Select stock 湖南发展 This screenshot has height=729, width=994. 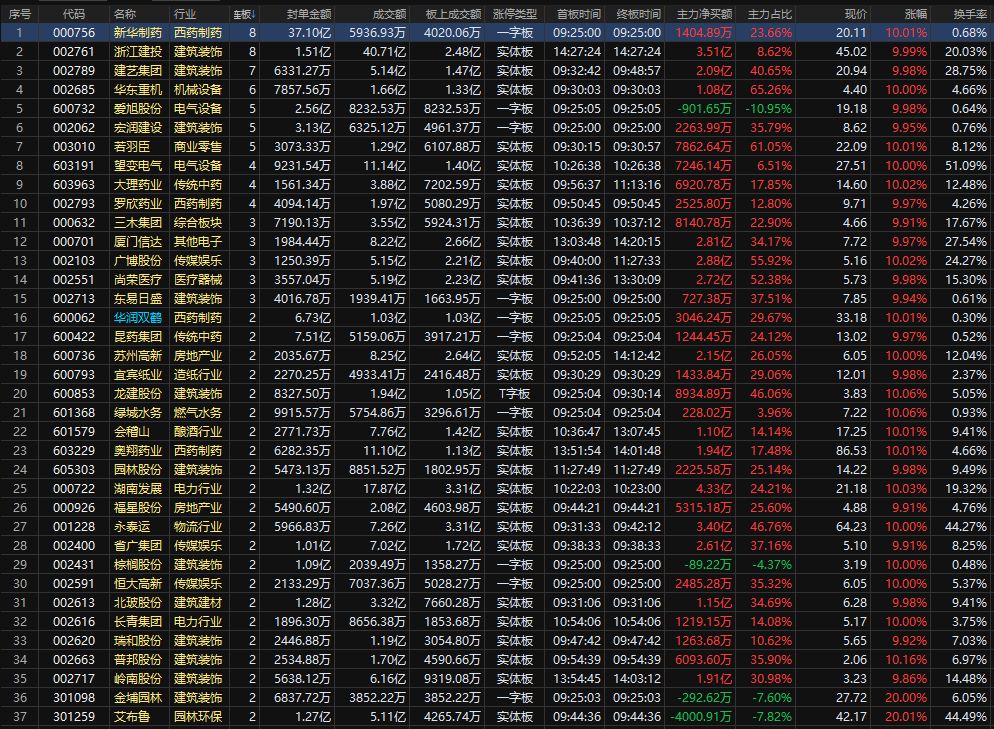(x=138, y=489)
